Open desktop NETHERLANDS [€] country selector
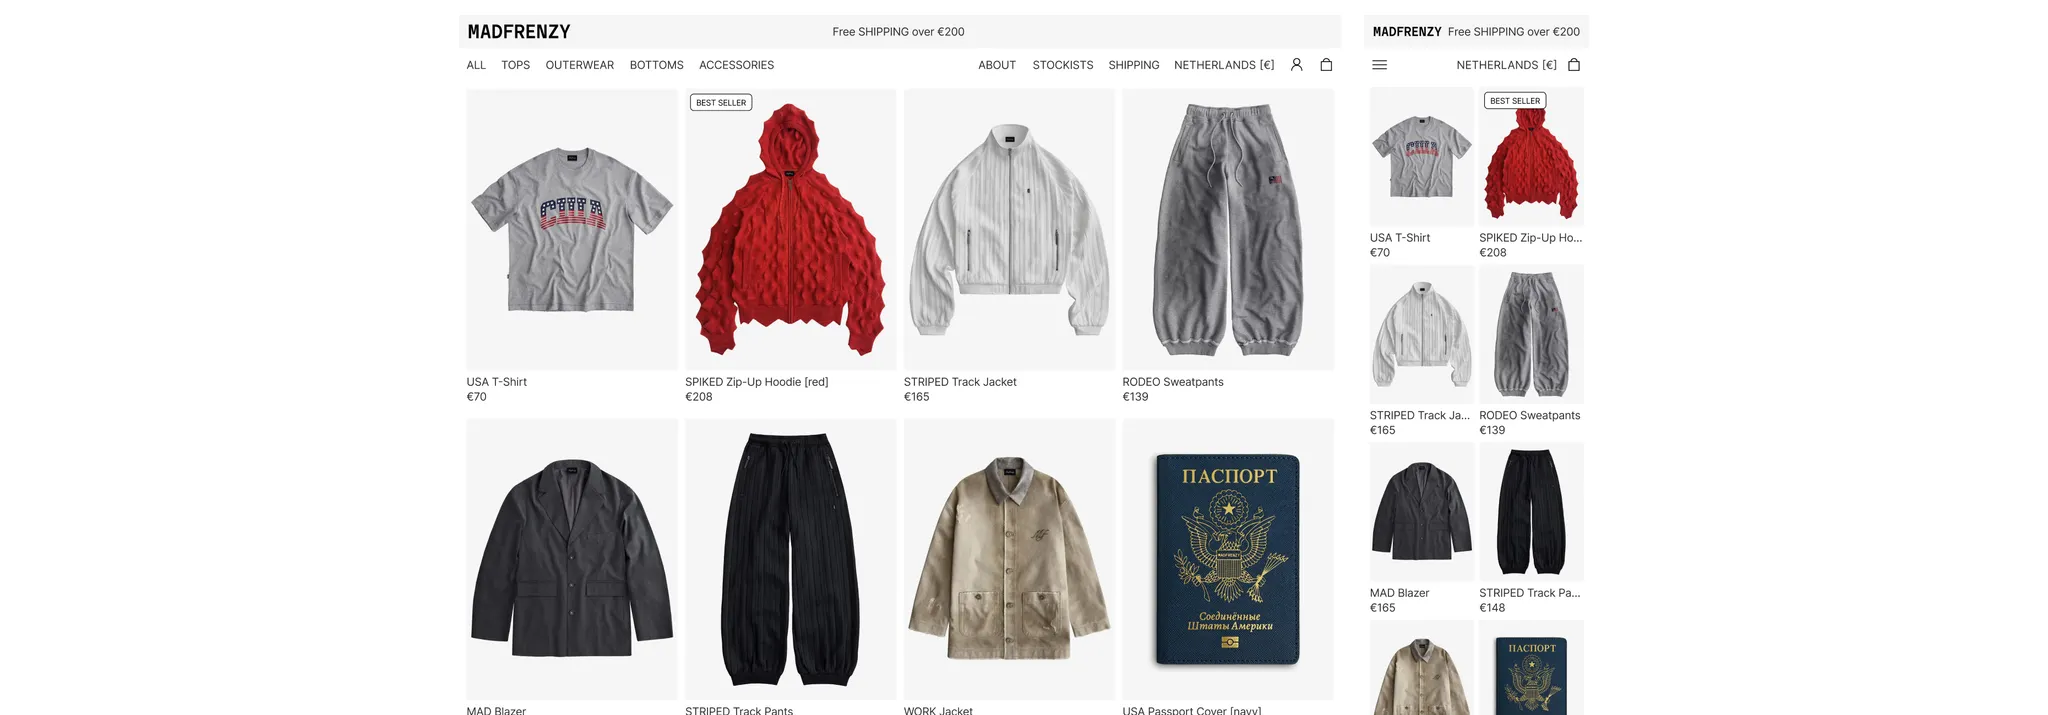 1224,65
